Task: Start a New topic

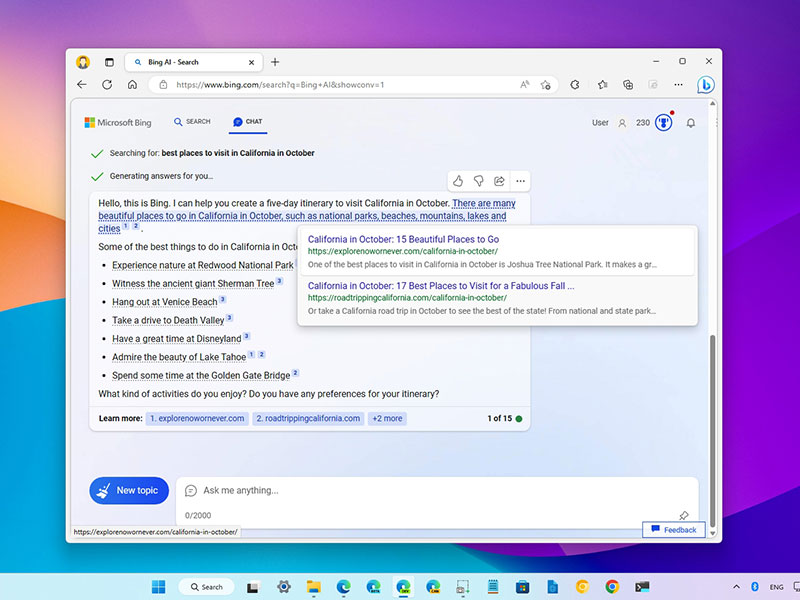Action: click(x=129, y=490)
